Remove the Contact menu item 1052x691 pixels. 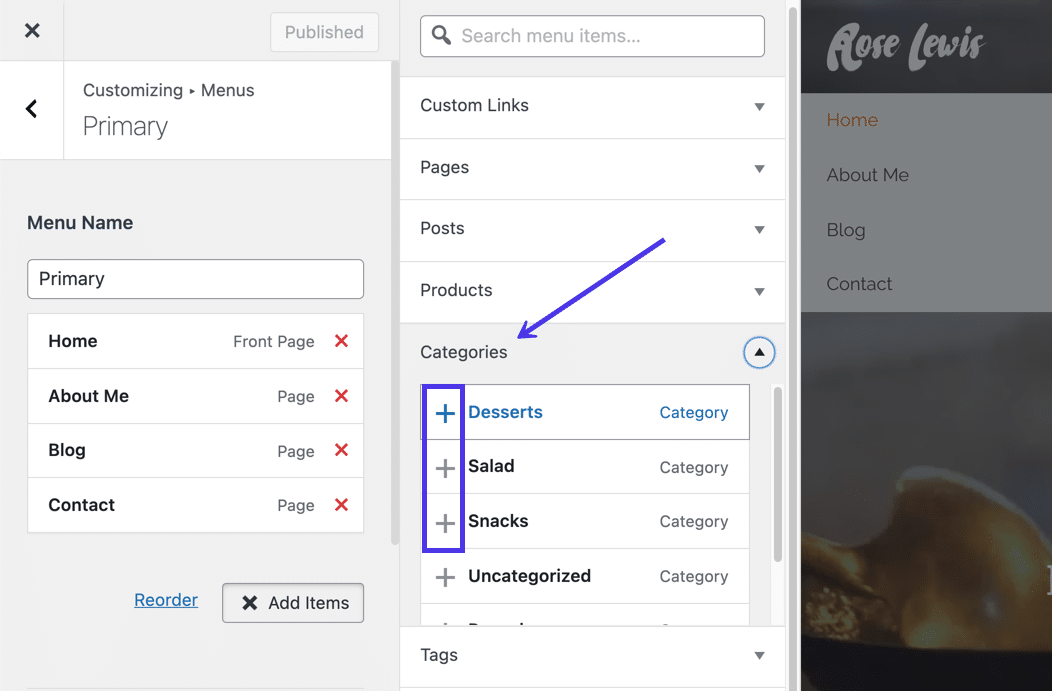click(340, 505)
